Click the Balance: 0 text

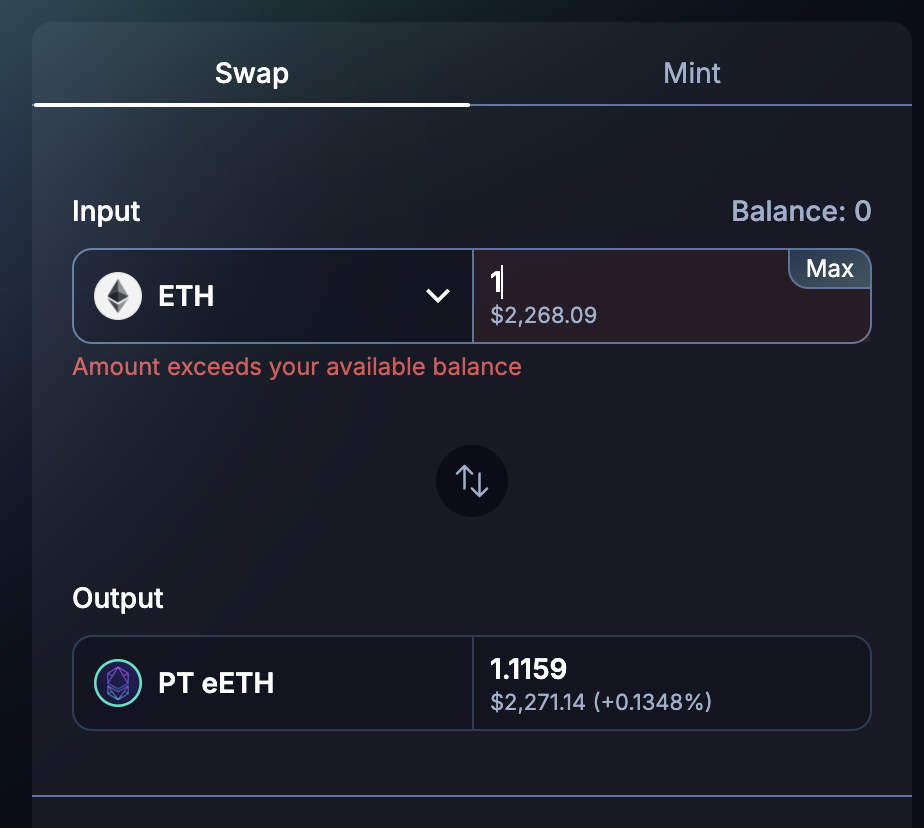click(801, 211)
